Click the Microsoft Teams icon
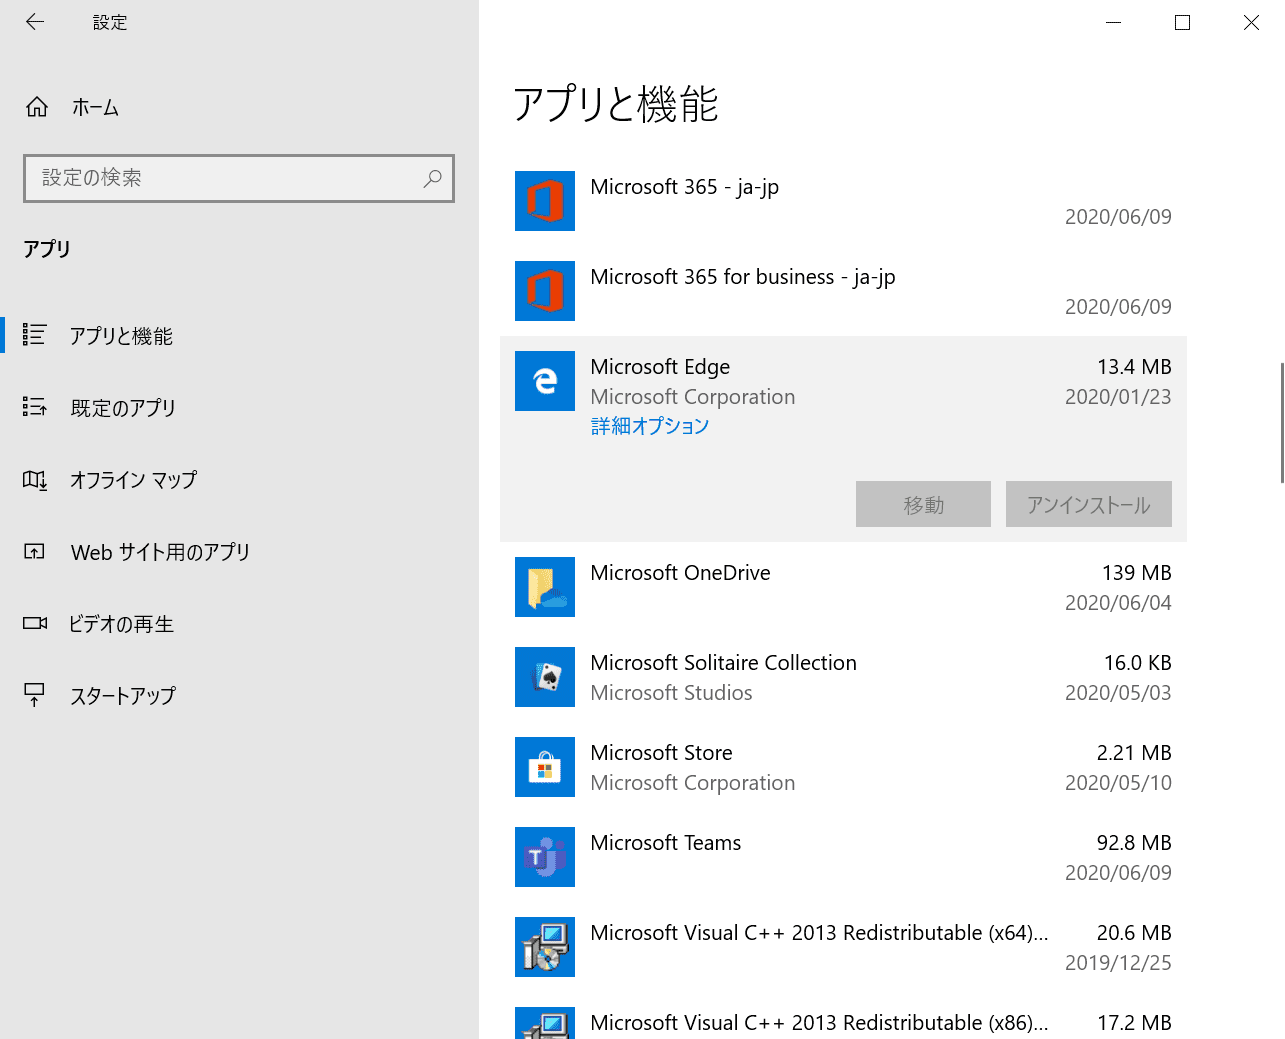1285x1039 pixels. tap(545, 857)
